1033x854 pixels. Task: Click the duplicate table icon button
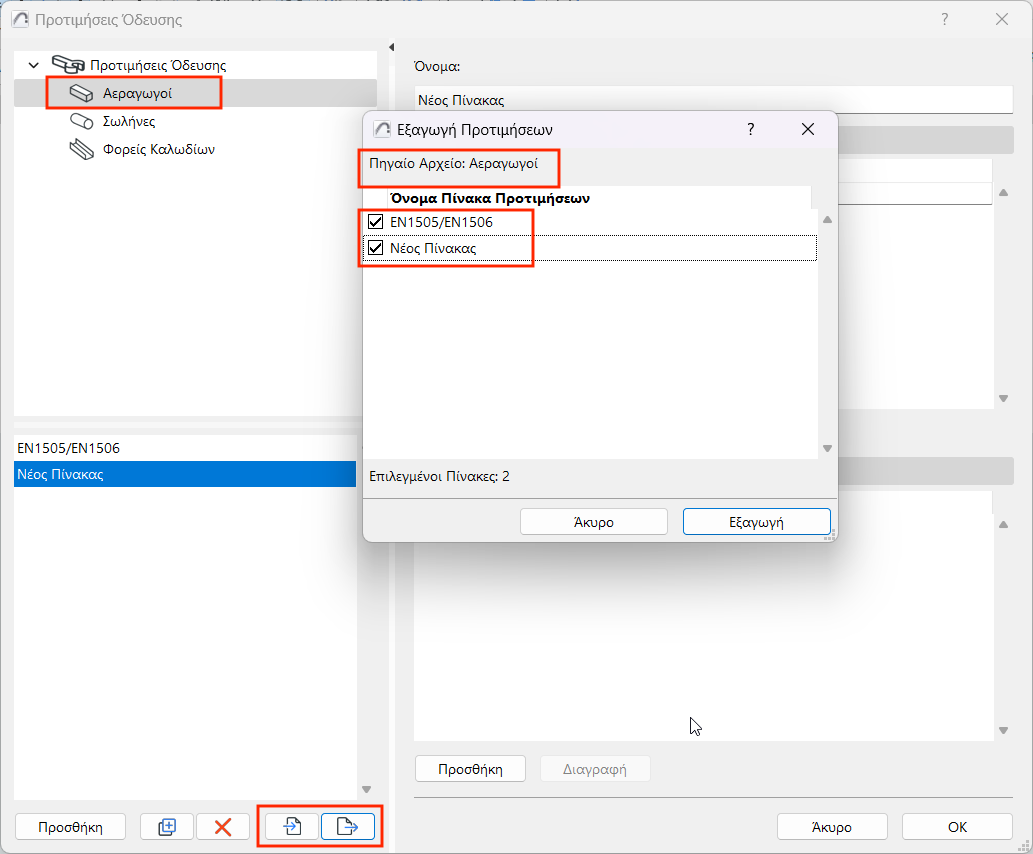tap(167, 826)
